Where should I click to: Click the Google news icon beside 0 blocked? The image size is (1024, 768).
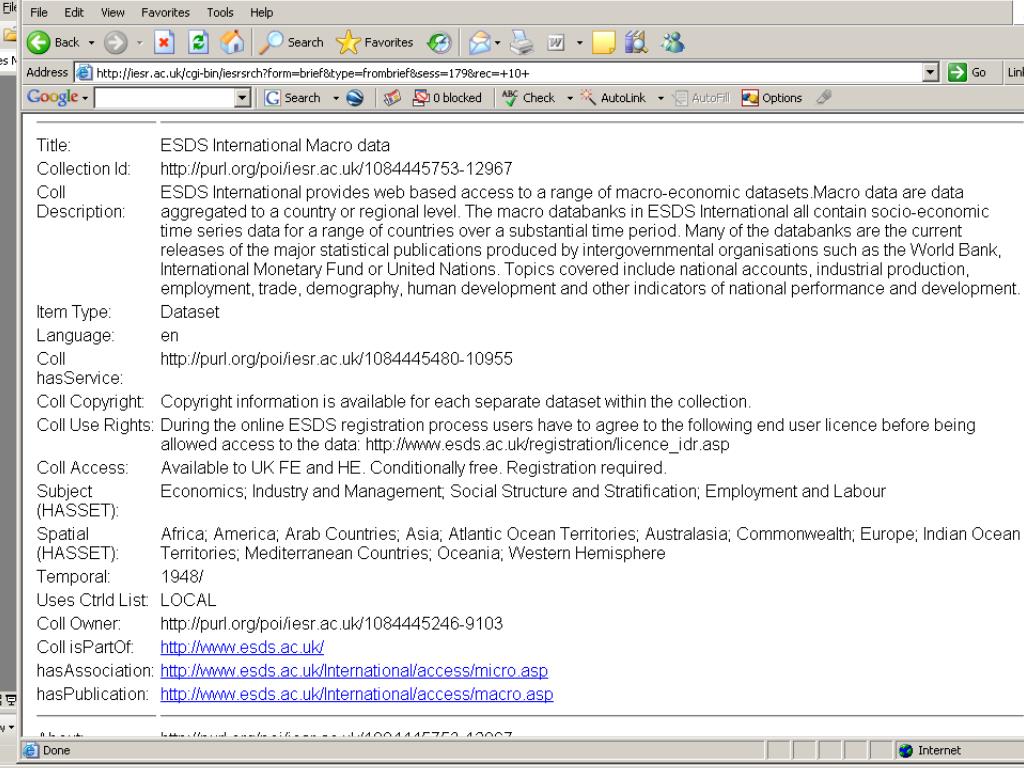pos(392,98)
